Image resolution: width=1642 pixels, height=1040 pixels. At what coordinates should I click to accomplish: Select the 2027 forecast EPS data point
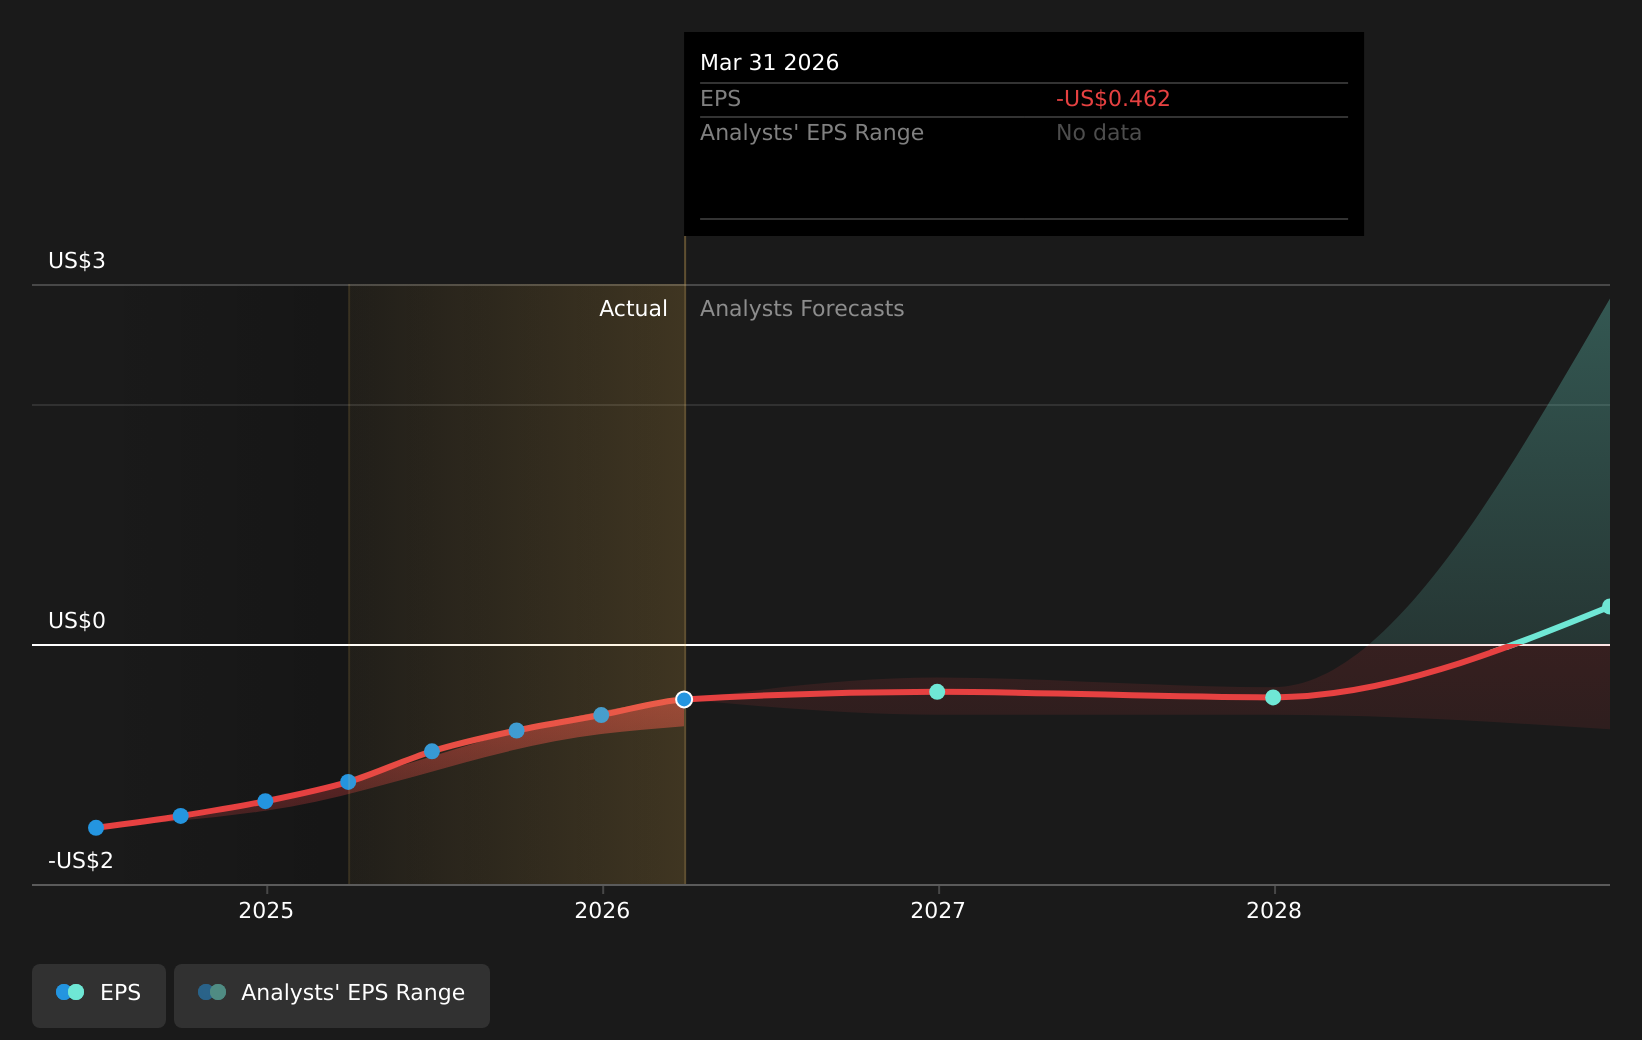(937, 692)
